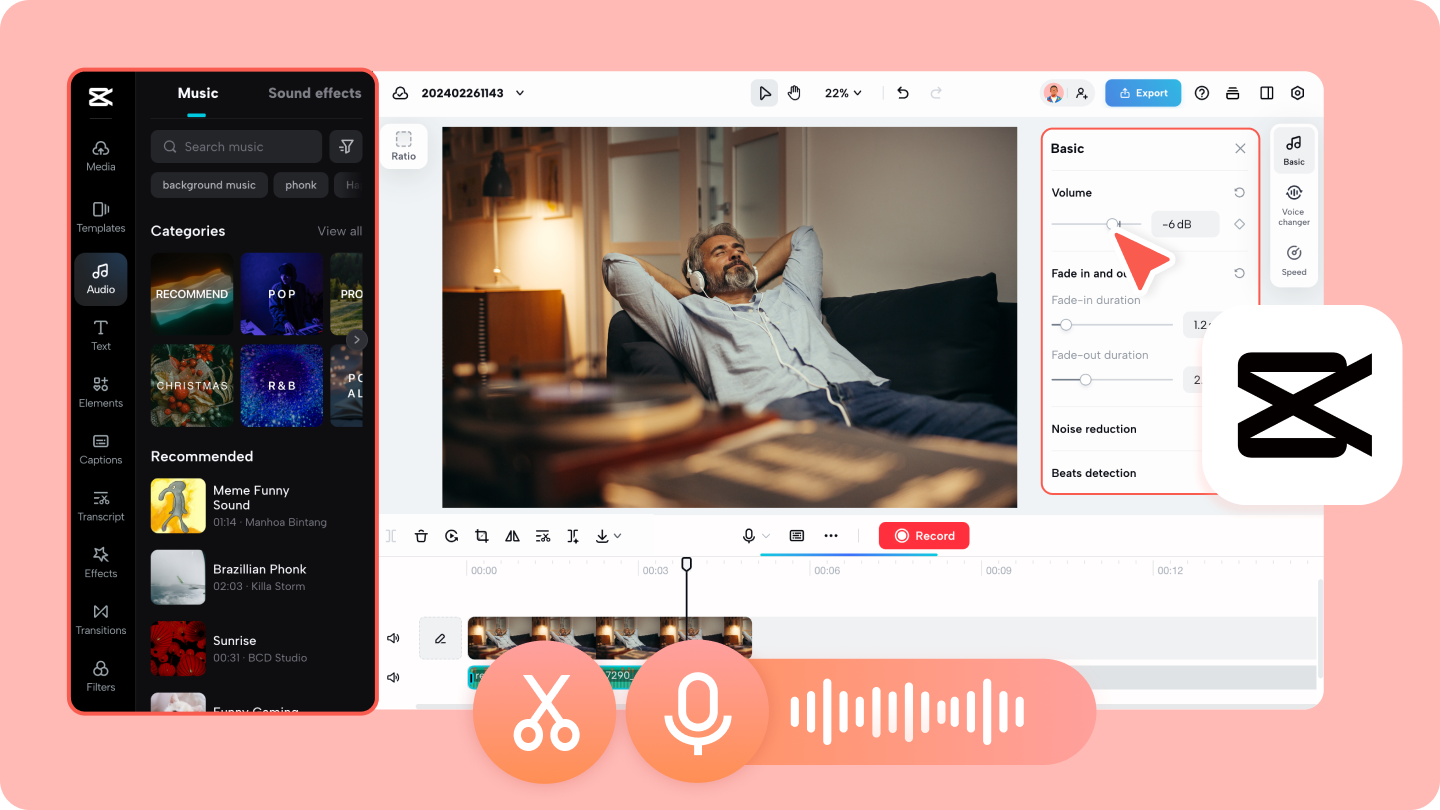Switch to the Music tab
This screenshot has width=1440, height=810.
(198, 93)
